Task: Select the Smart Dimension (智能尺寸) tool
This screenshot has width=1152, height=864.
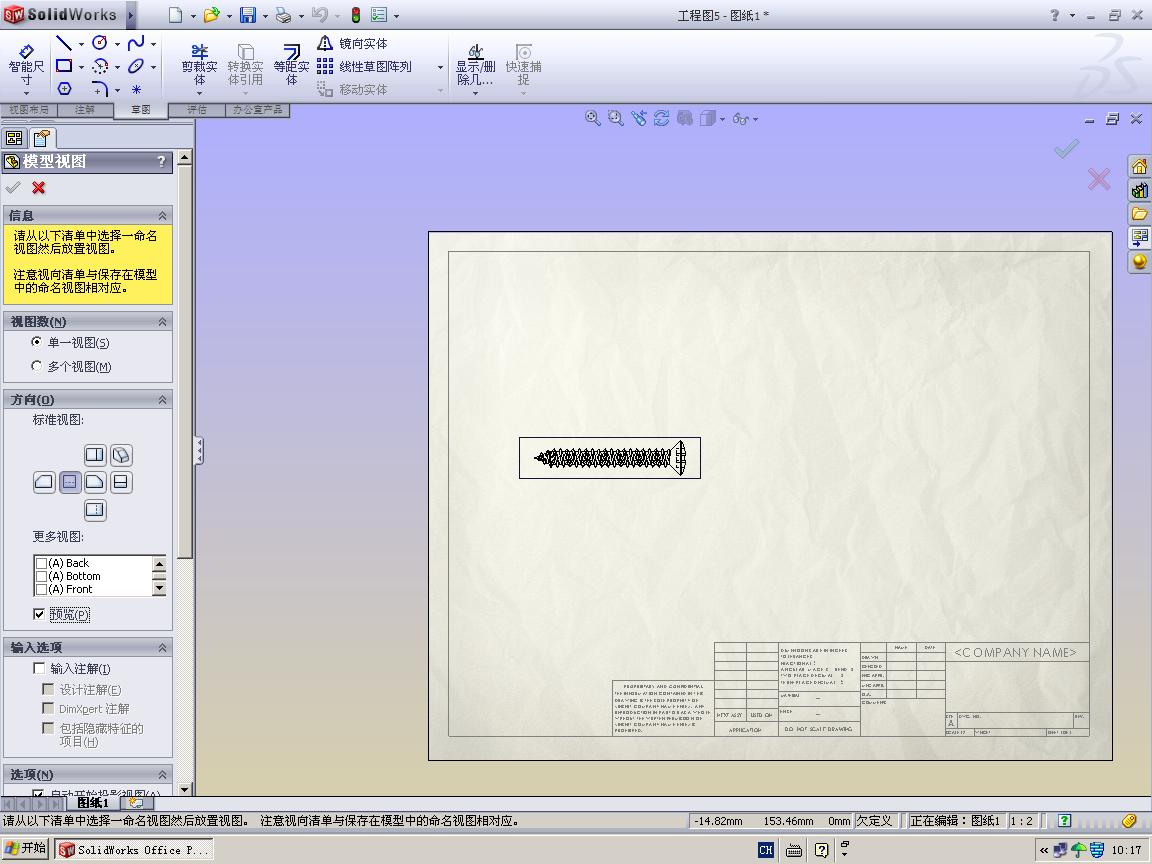Action: point(26,65)
